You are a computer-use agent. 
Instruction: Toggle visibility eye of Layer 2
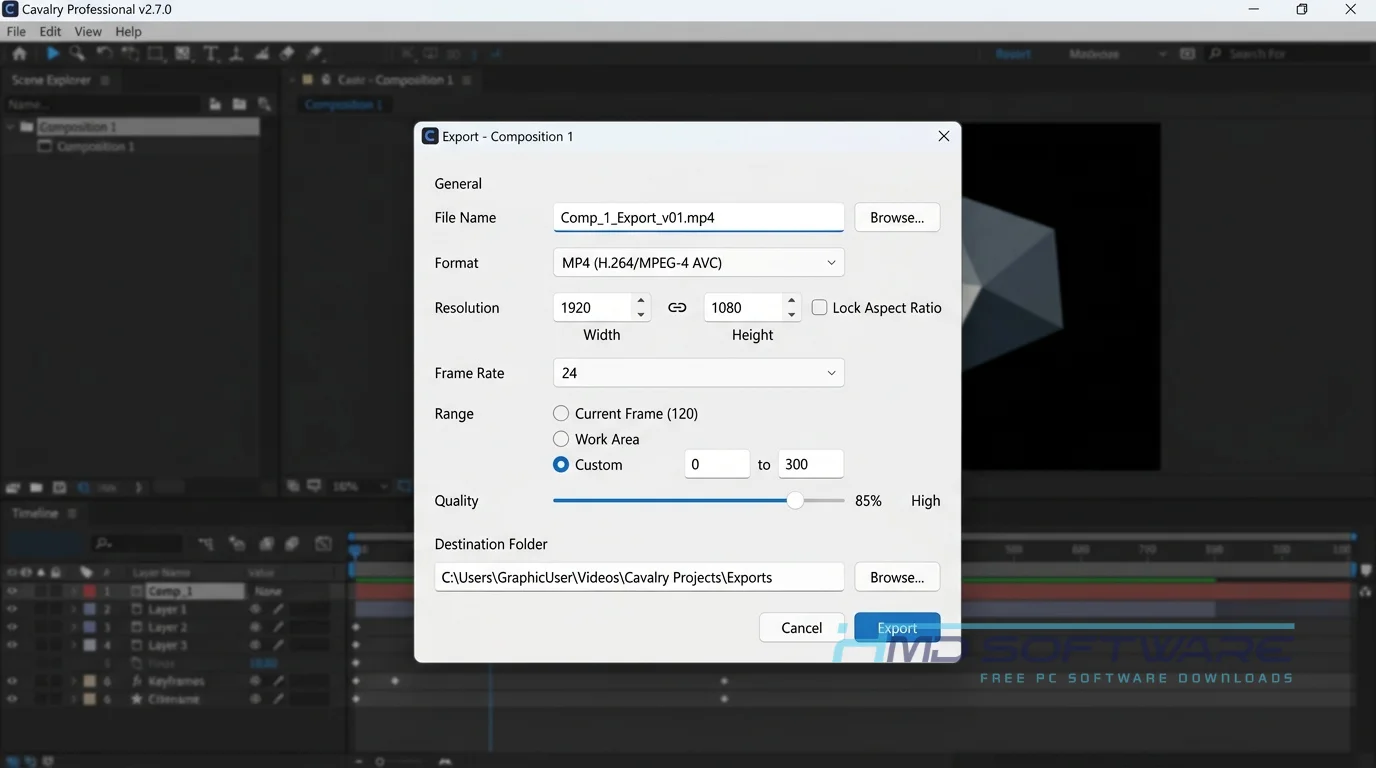[x=12, y=627]
